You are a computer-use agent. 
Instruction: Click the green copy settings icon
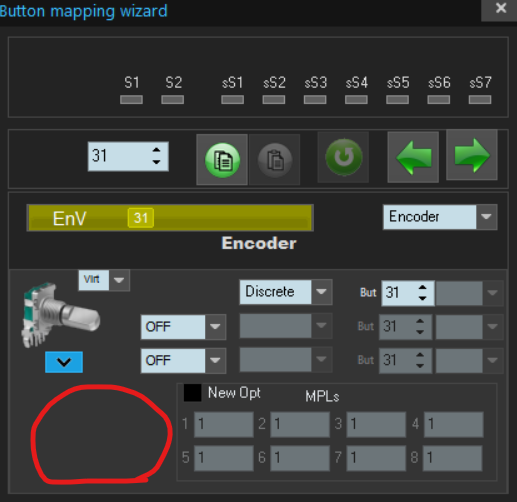tap(222, 159)
